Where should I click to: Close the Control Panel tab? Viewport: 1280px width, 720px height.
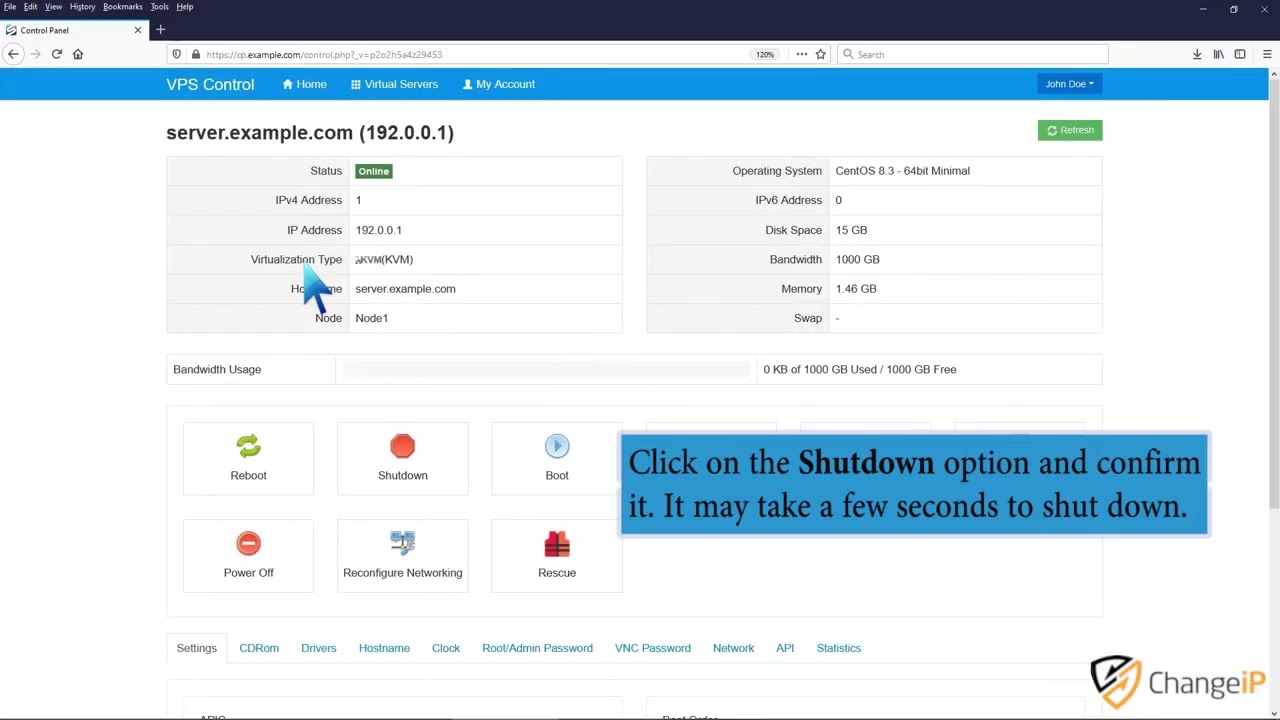[138, 30]
